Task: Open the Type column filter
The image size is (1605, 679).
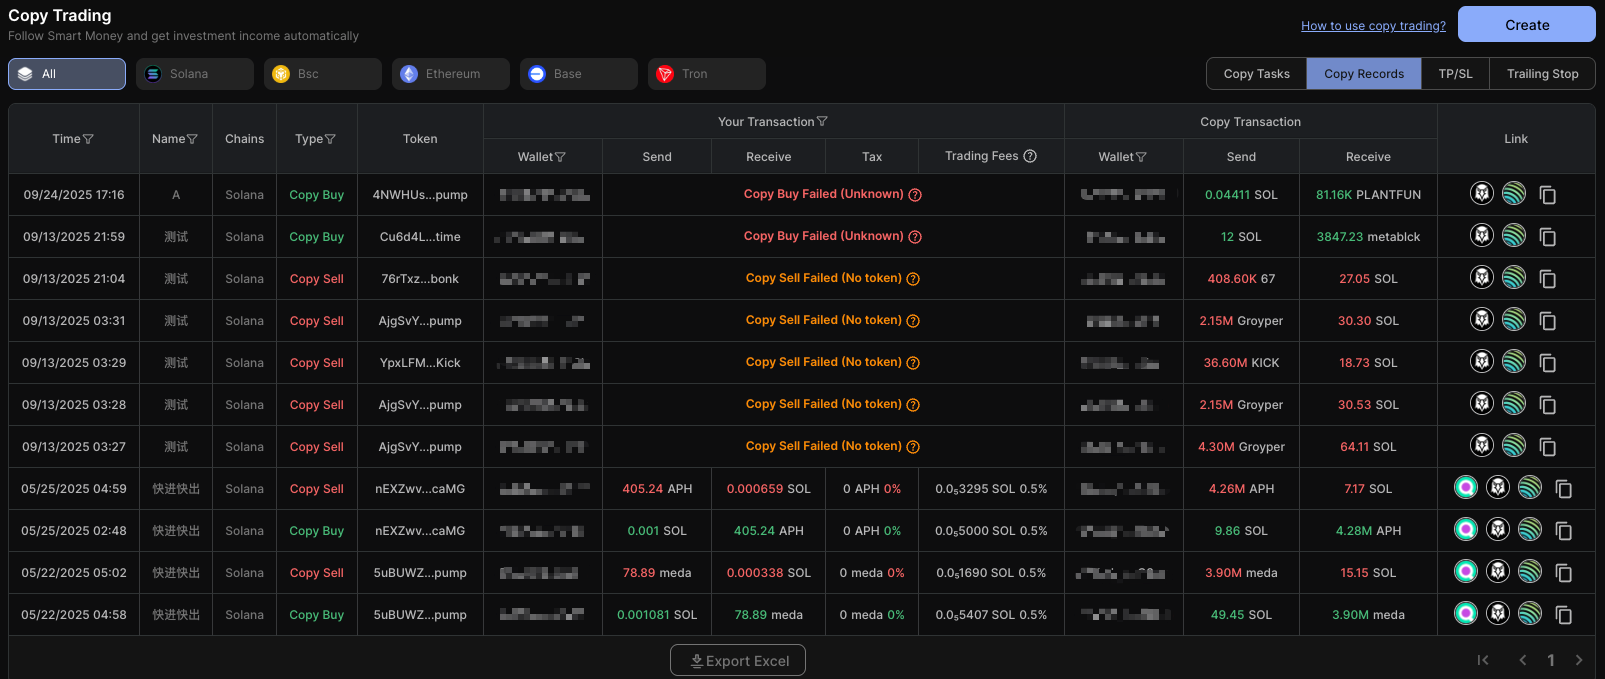Action: 330,139
